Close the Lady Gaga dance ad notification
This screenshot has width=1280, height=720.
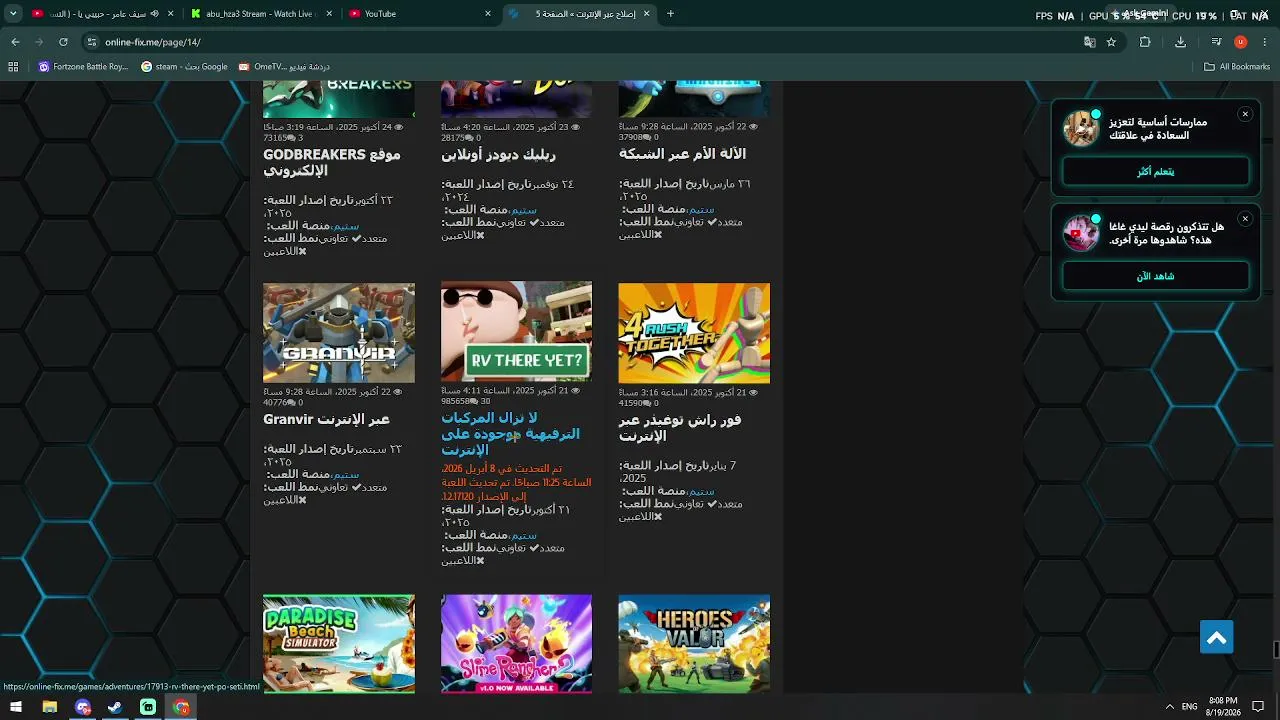tap(1245, 218)
